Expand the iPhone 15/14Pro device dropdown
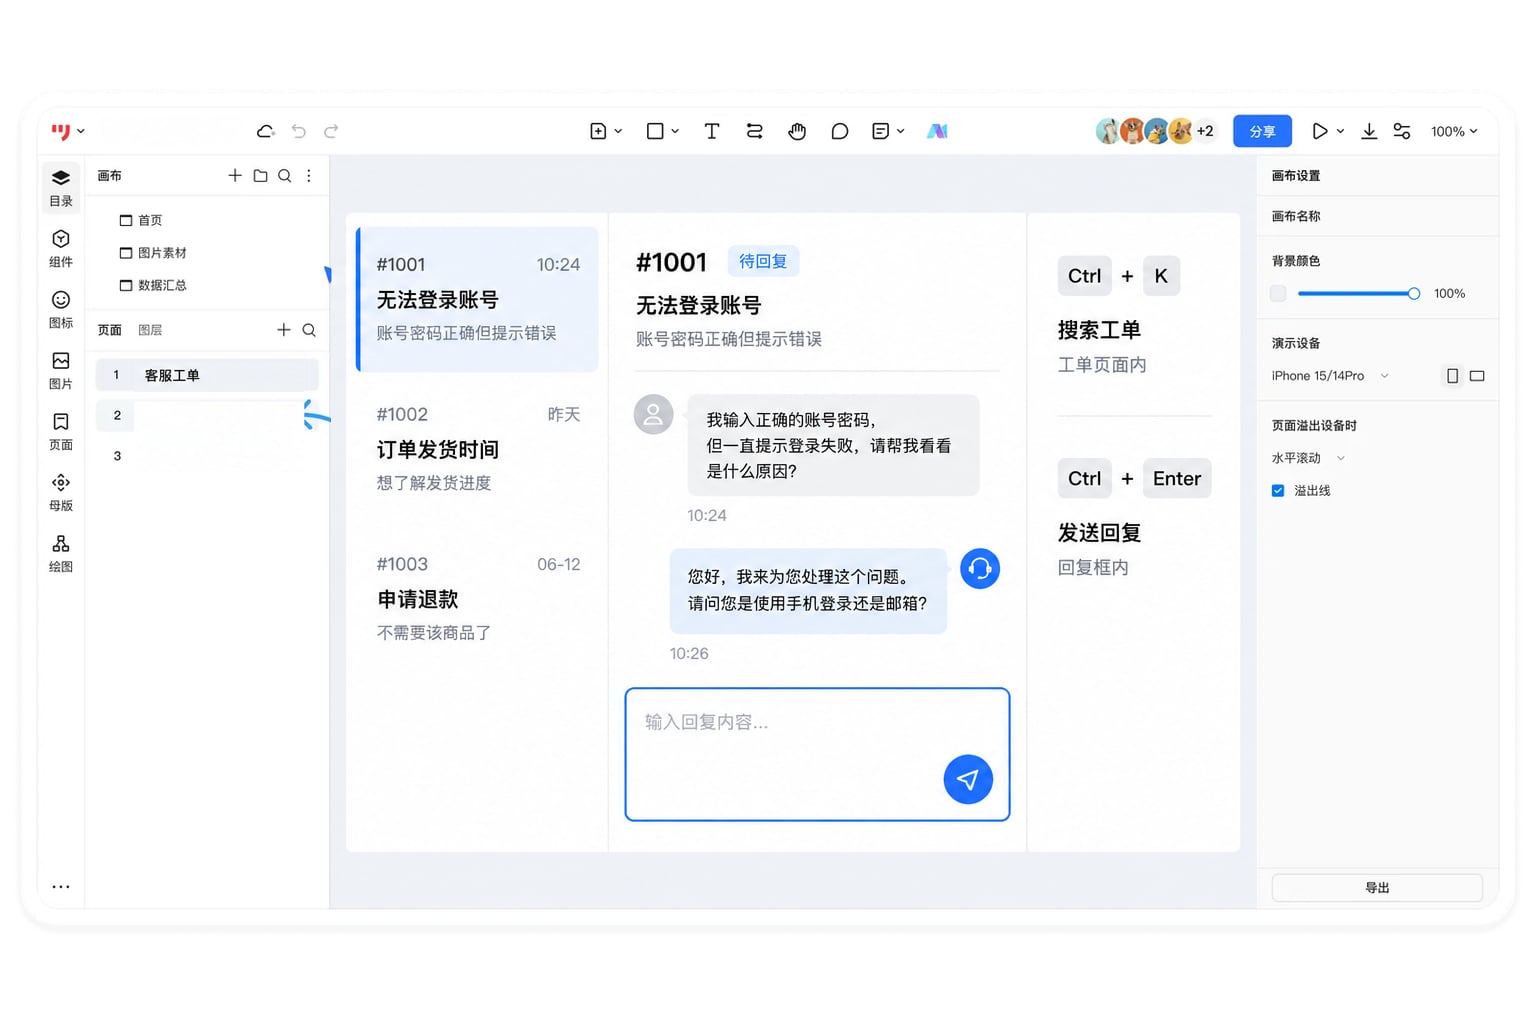Screen dimensions: 1536x1024 point(1330,376)
